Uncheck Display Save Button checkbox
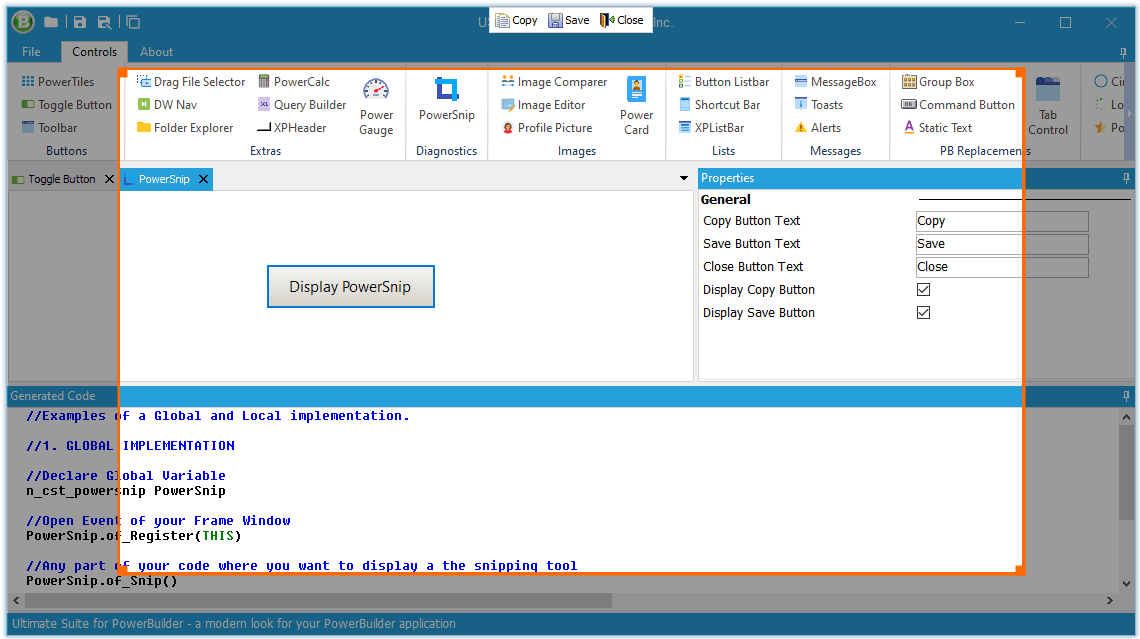Viewport: 1140px width, 639px height. click(x=923, y=313)
